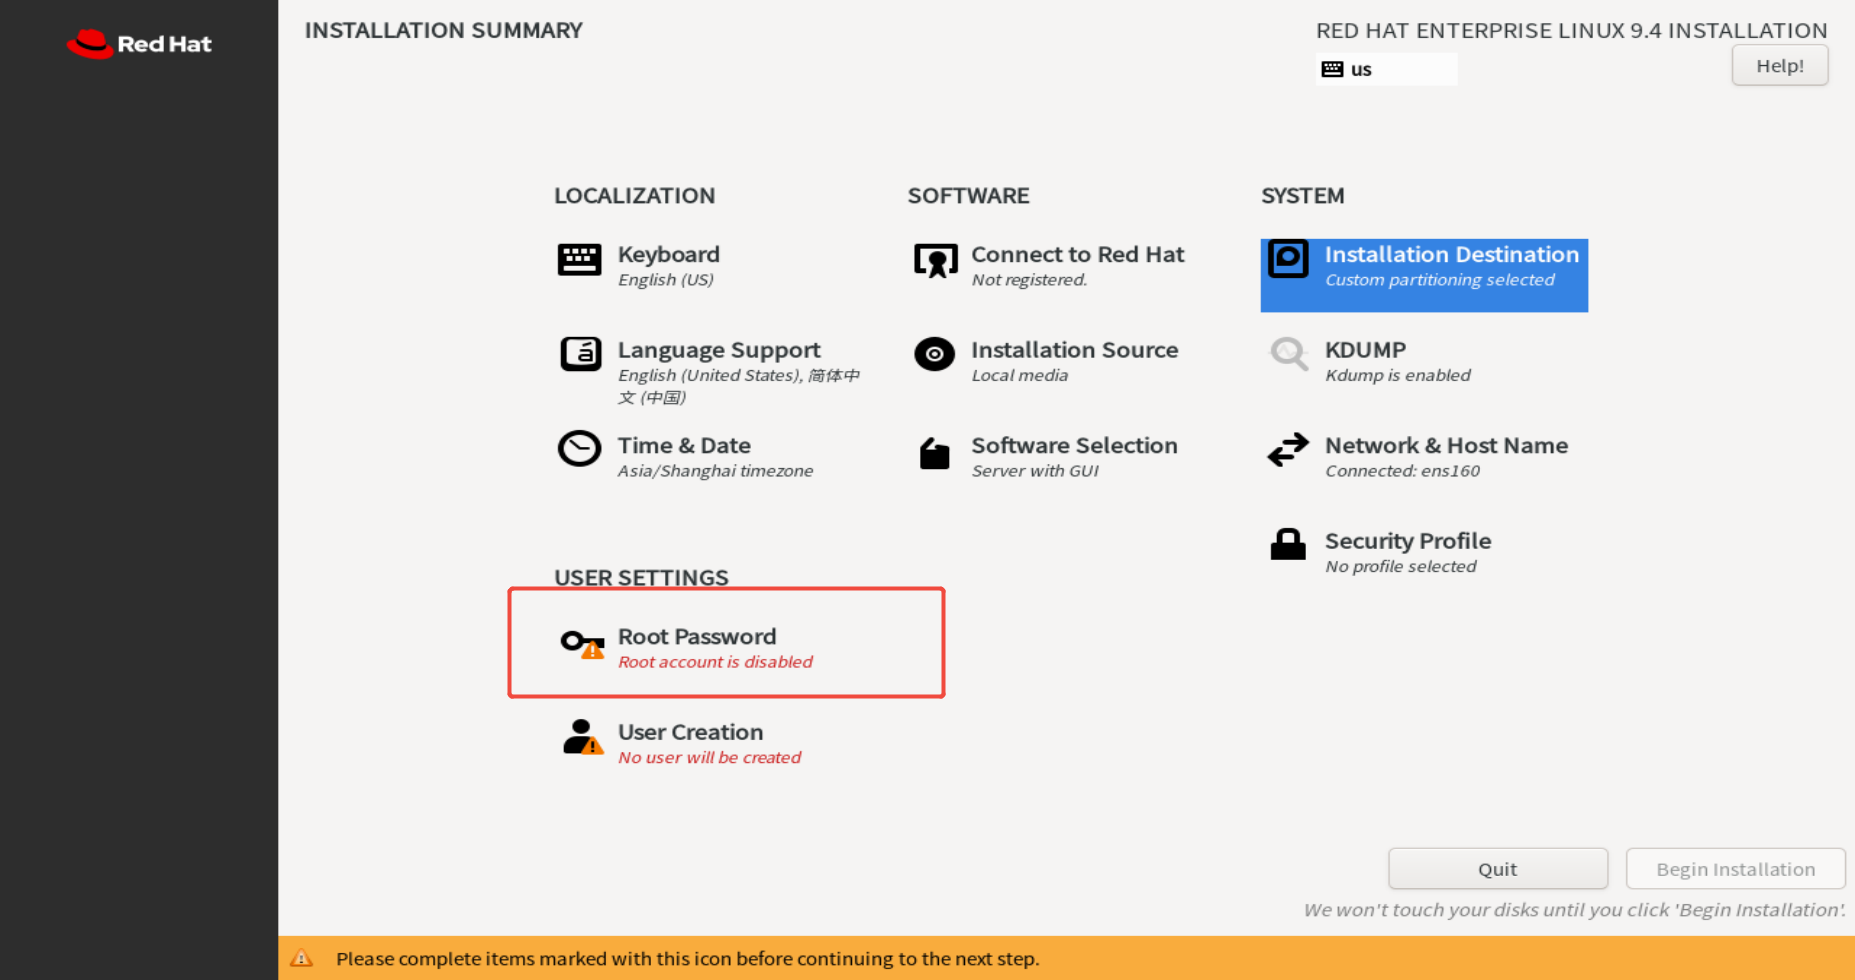Click the Quit button
Screen dimensions: 1855x980
[x=1497, y=869]
